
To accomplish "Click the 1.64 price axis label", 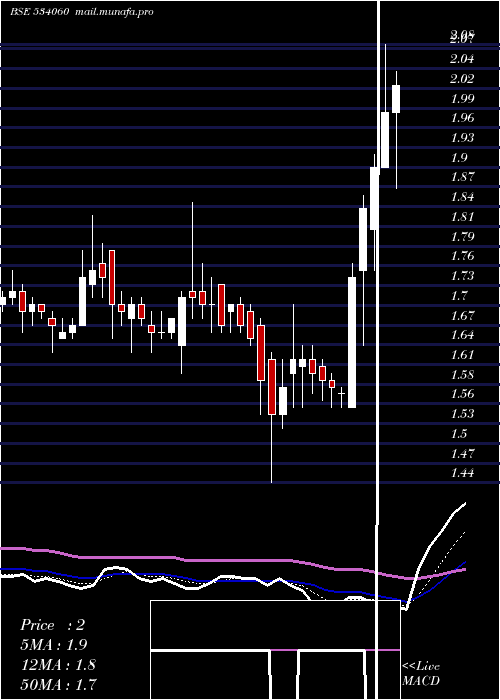I will click(x=462, y=335).
